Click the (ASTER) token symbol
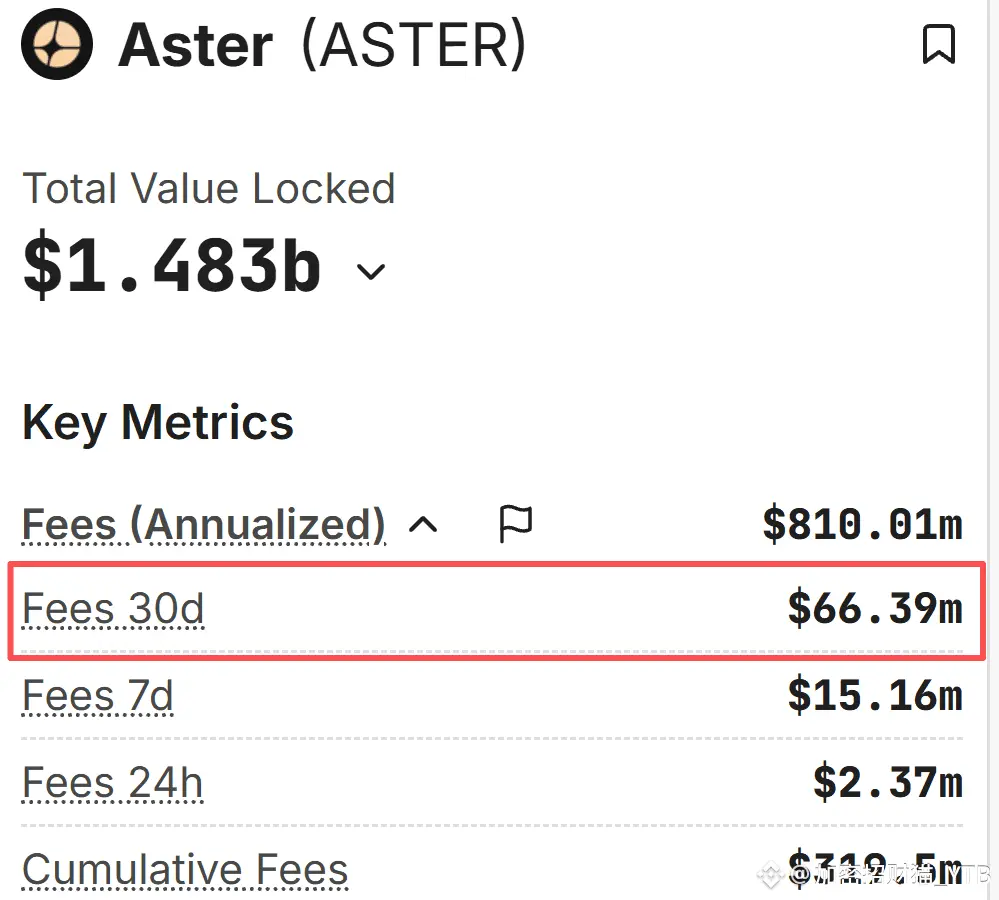The width and height of the screenshot is (999, 900). point(413,46)
